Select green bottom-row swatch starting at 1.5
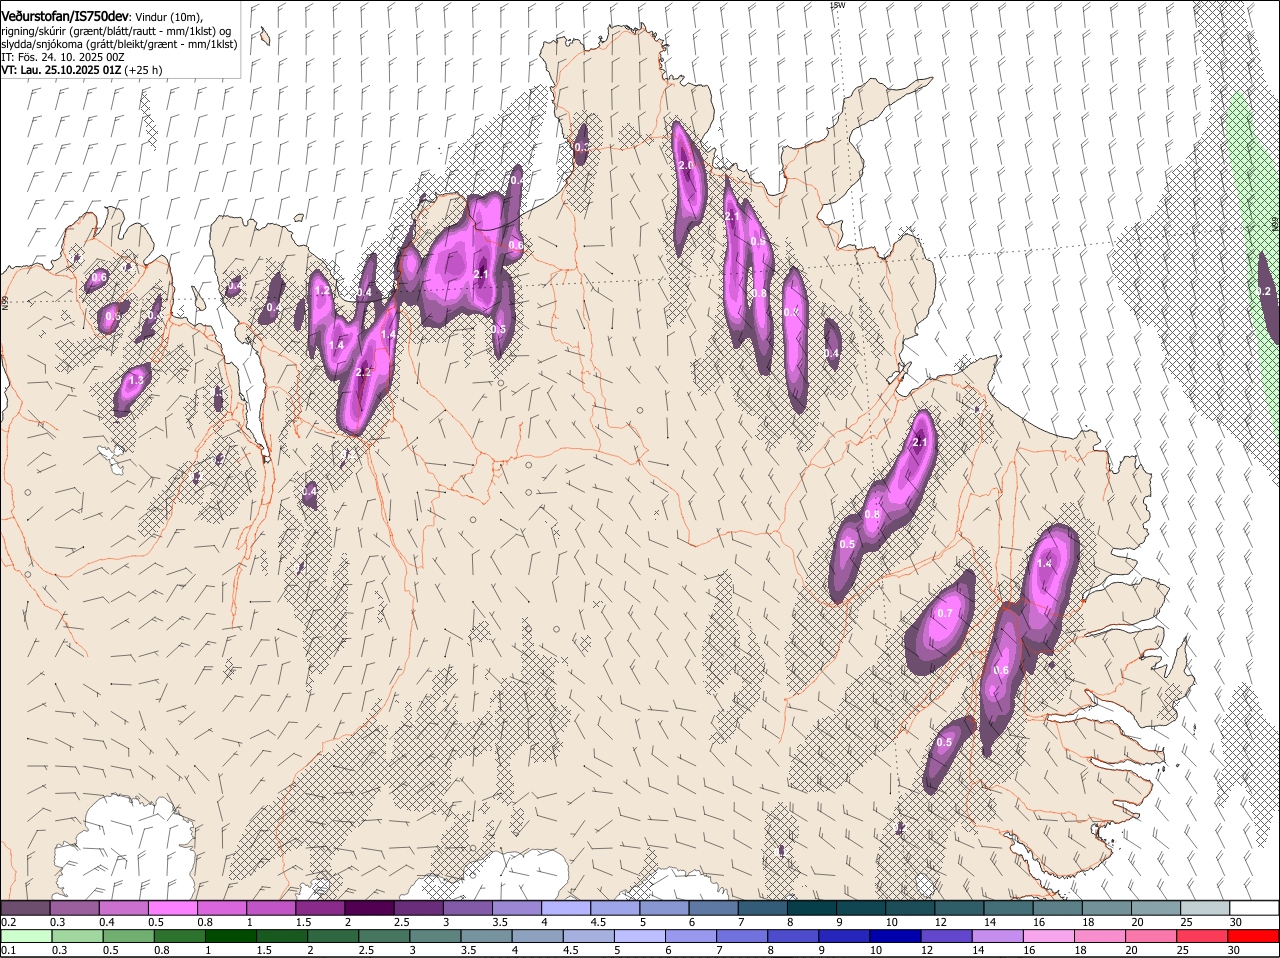 (281, 936)
